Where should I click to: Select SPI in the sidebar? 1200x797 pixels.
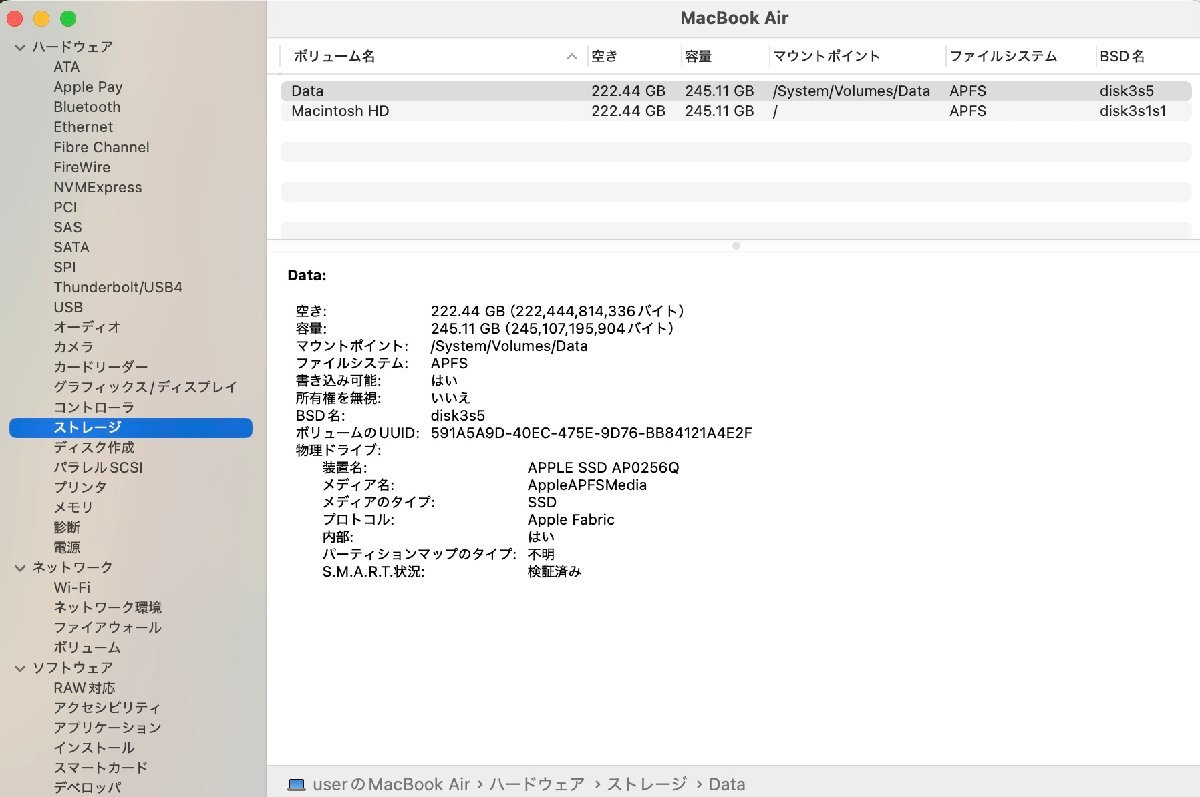[65, 267]
